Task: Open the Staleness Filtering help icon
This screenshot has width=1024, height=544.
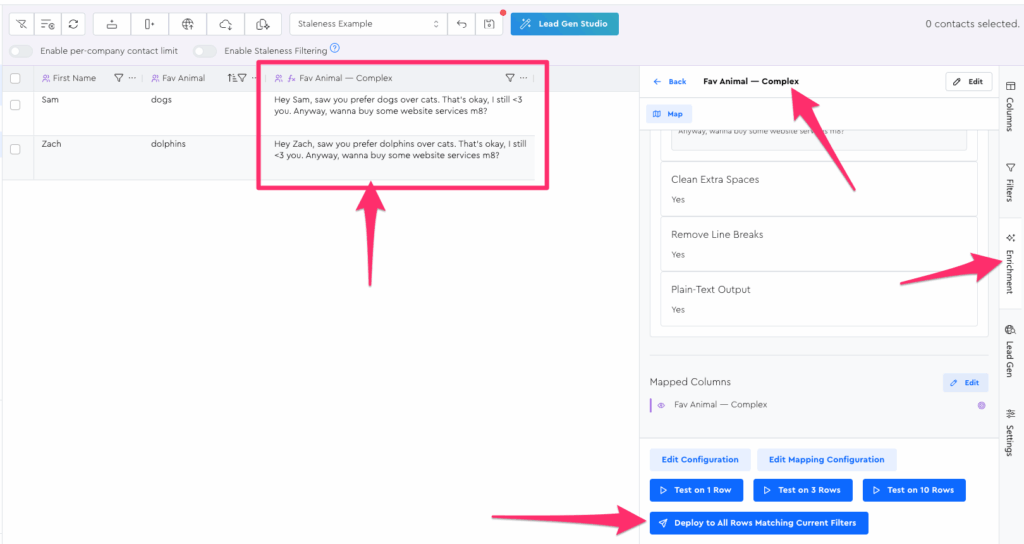Action: pyautogui.click(x=335, y=48)
